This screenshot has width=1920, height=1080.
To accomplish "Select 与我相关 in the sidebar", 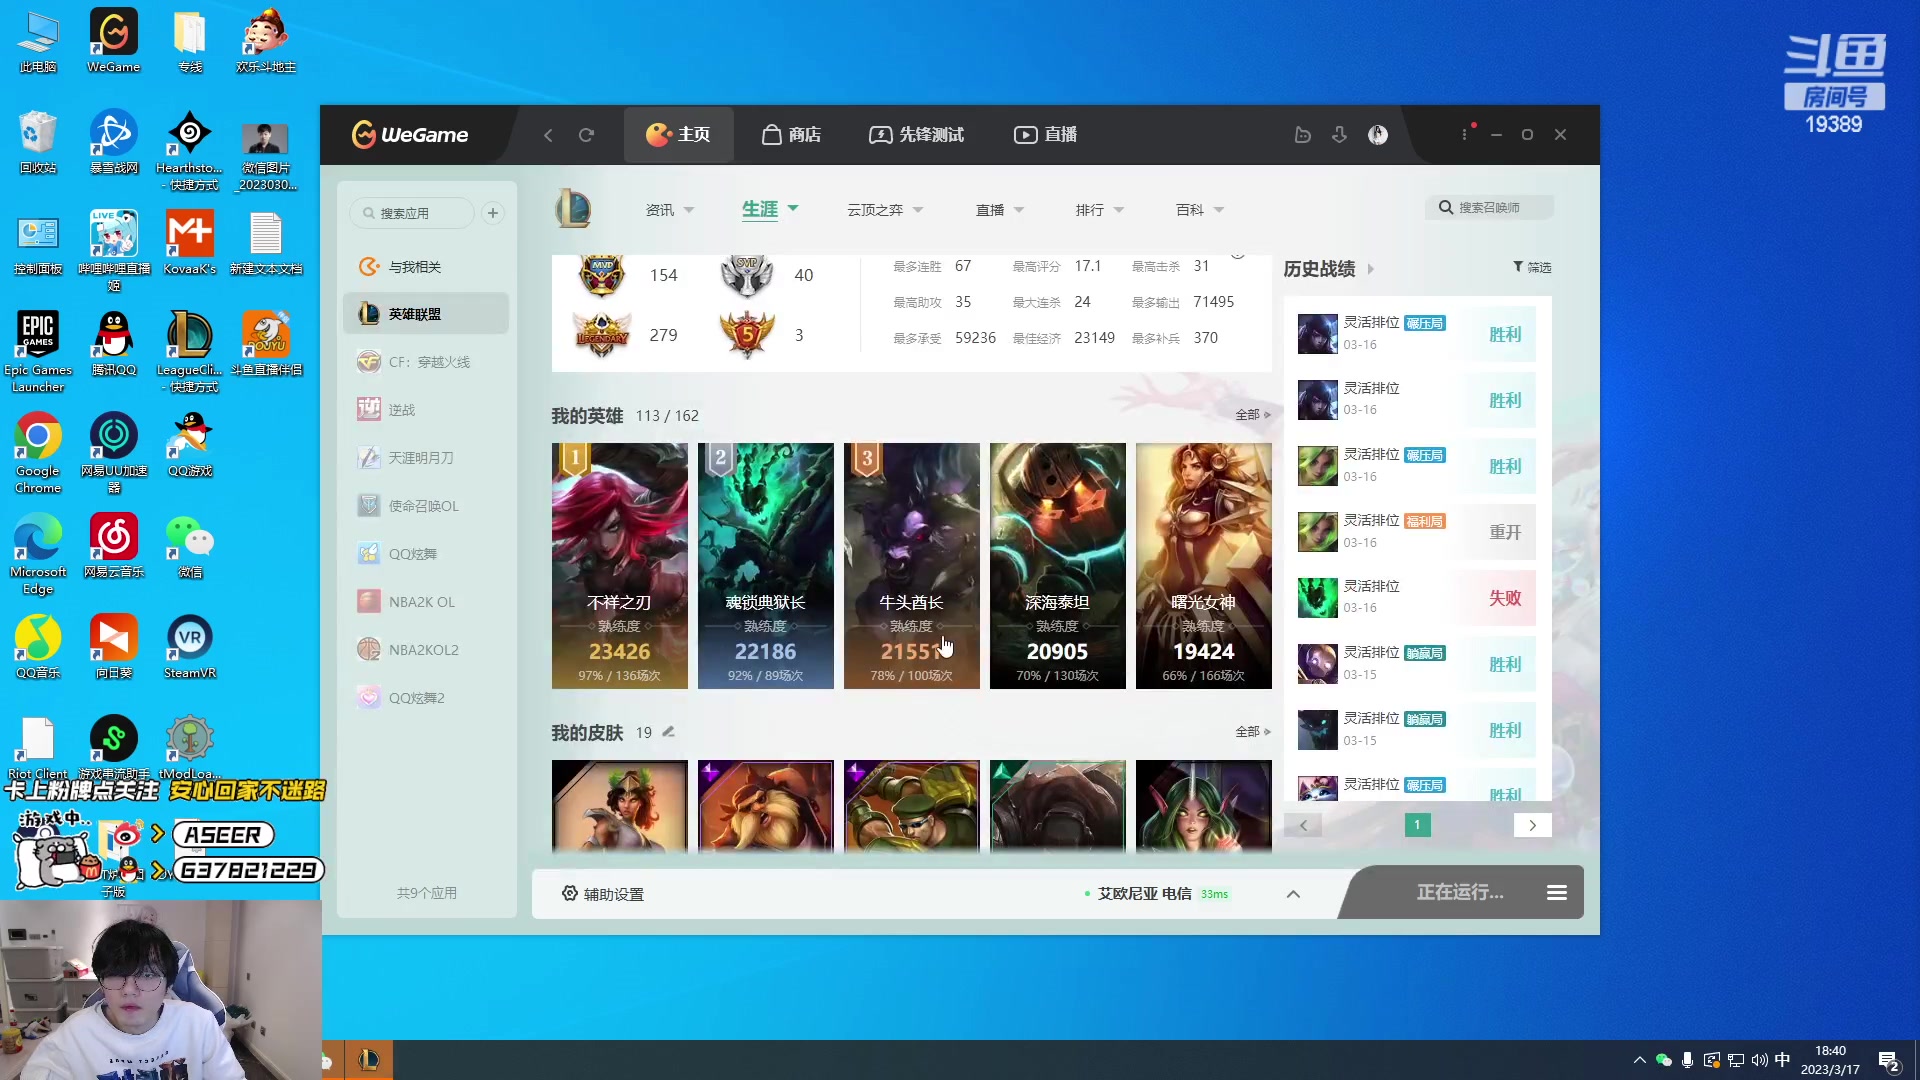I will coord(416,266).
